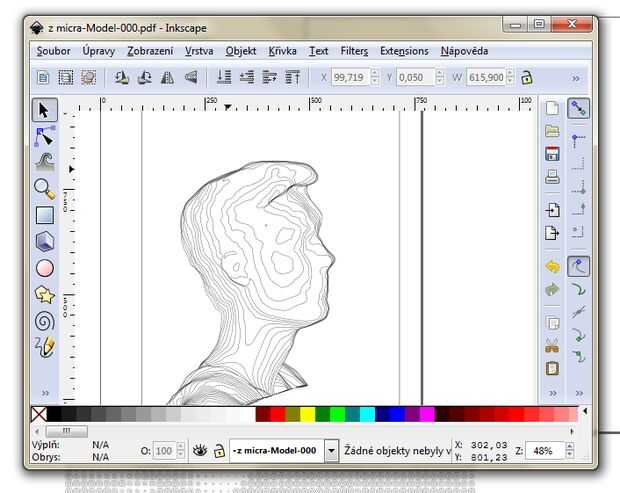Flip selection vertically
620x493 pixels.
(x=191, y=77)
